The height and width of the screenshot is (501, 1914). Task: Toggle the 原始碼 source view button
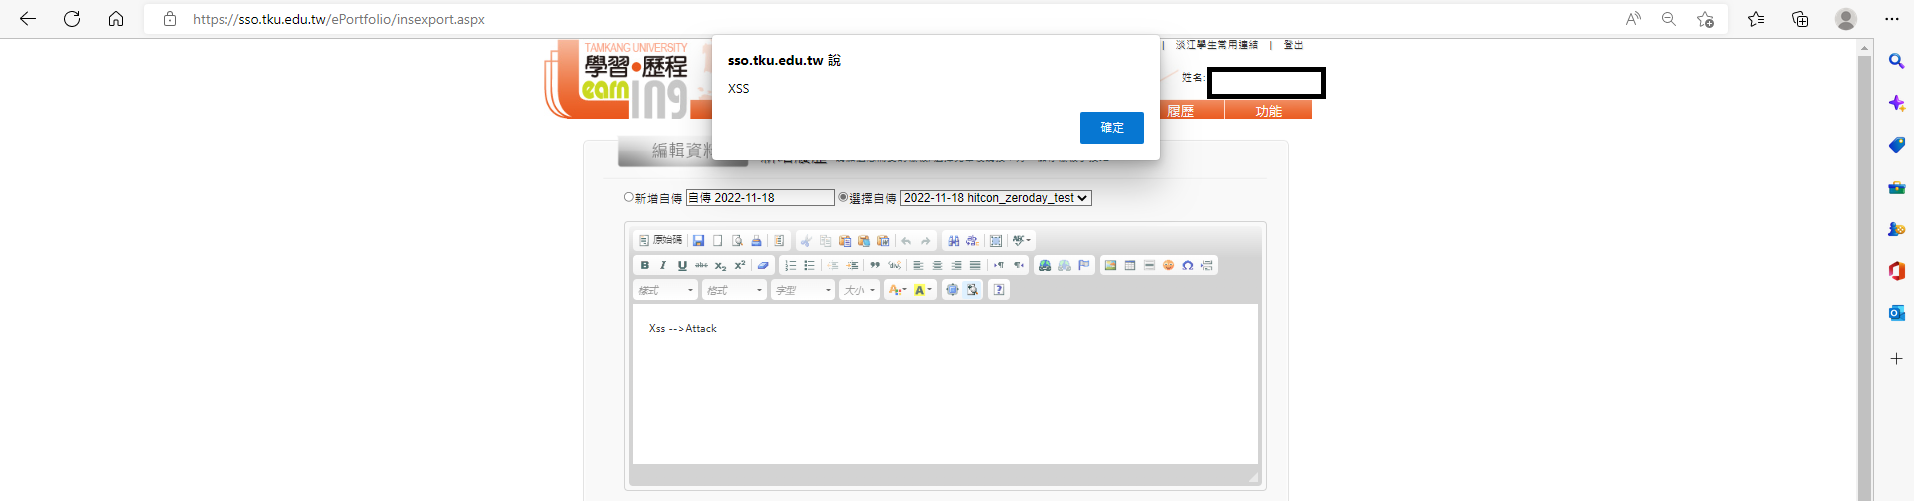pos(661,241)
